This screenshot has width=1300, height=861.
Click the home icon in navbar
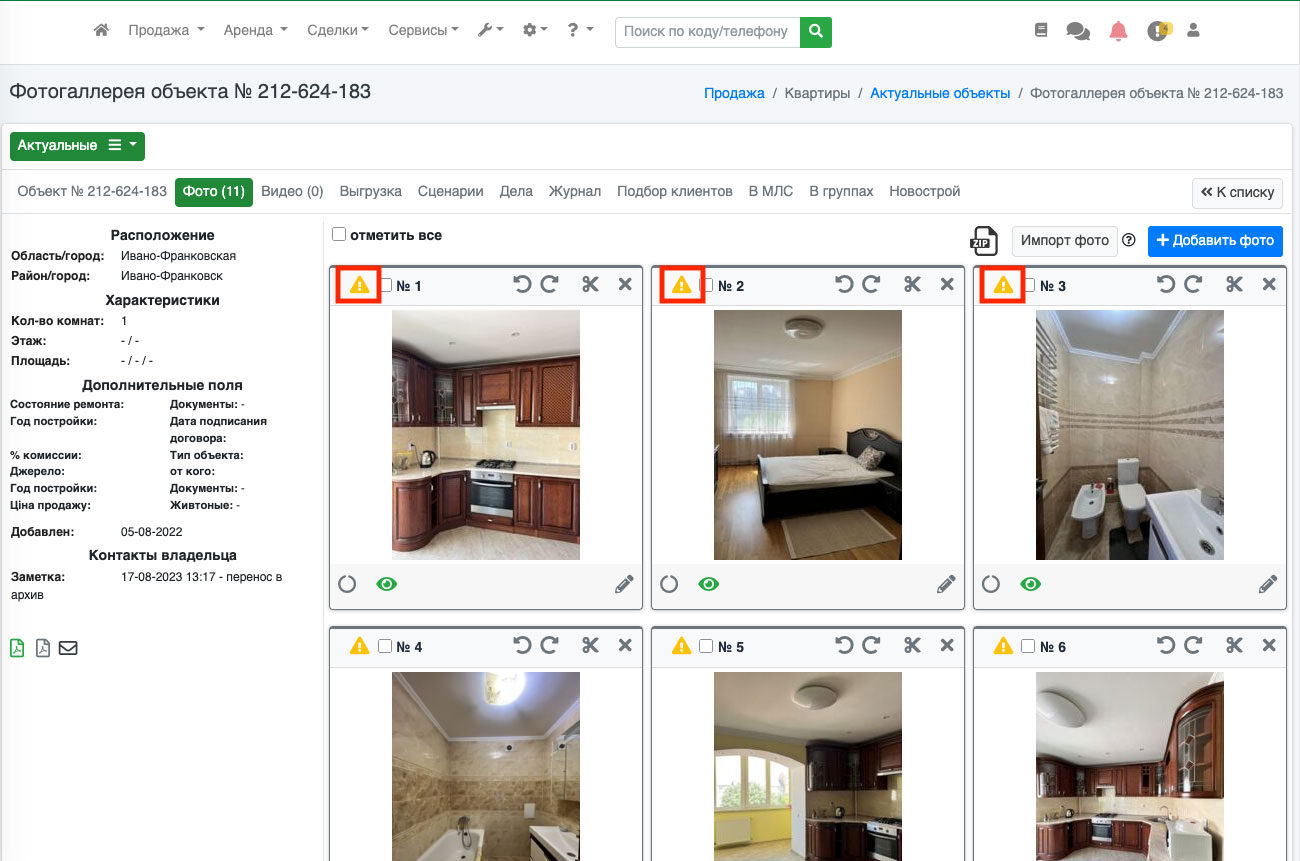[x=101, y=31]
